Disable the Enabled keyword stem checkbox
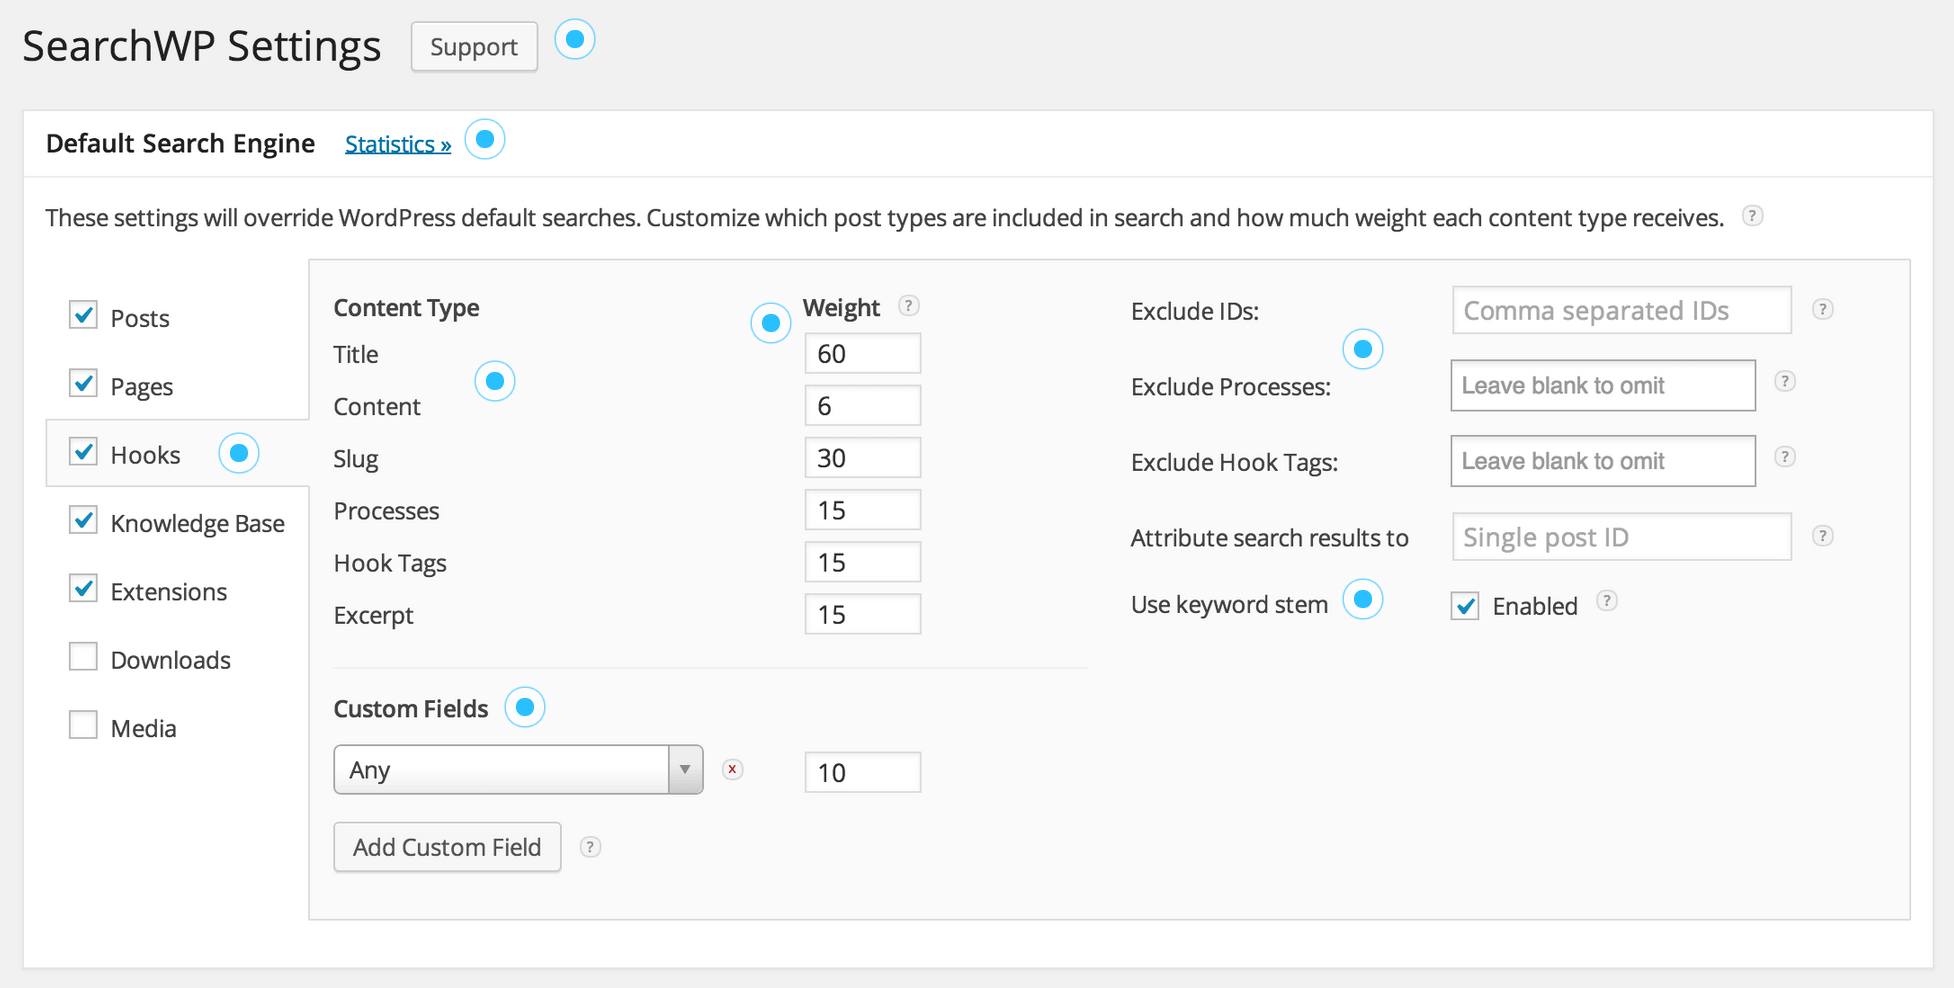The width and height of the screenshot is (1954, 988). pos(1464,605)
